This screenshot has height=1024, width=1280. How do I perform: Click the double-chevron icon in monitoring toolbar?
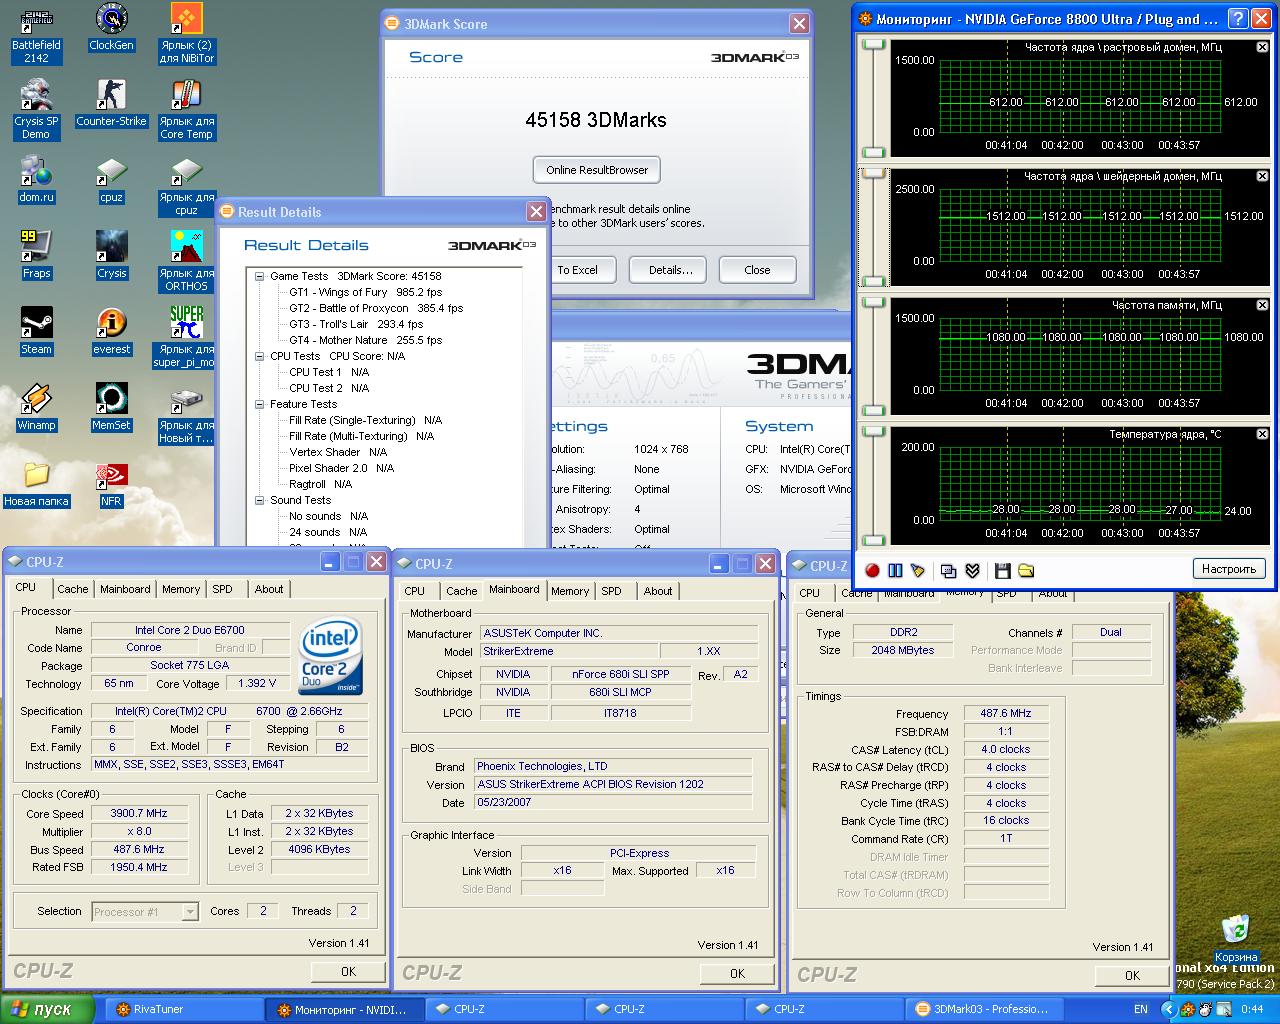[x=972, y=570]
